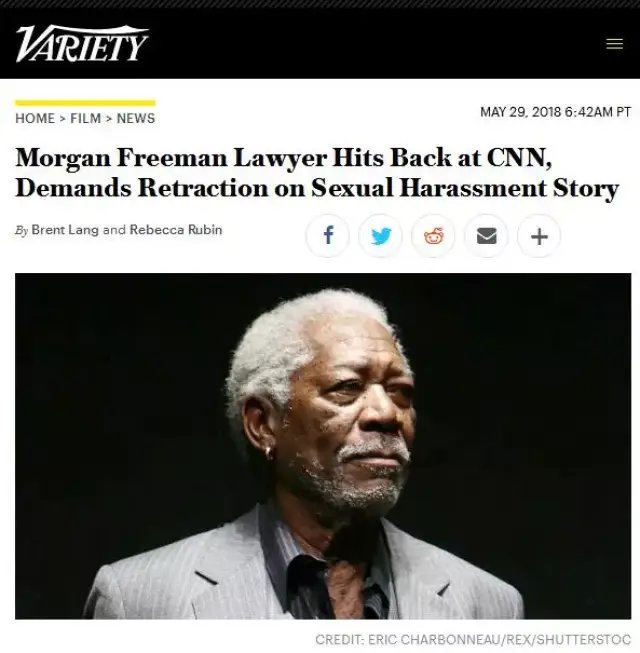Click the first breadcrumb arrow separator

click(62, 119)
